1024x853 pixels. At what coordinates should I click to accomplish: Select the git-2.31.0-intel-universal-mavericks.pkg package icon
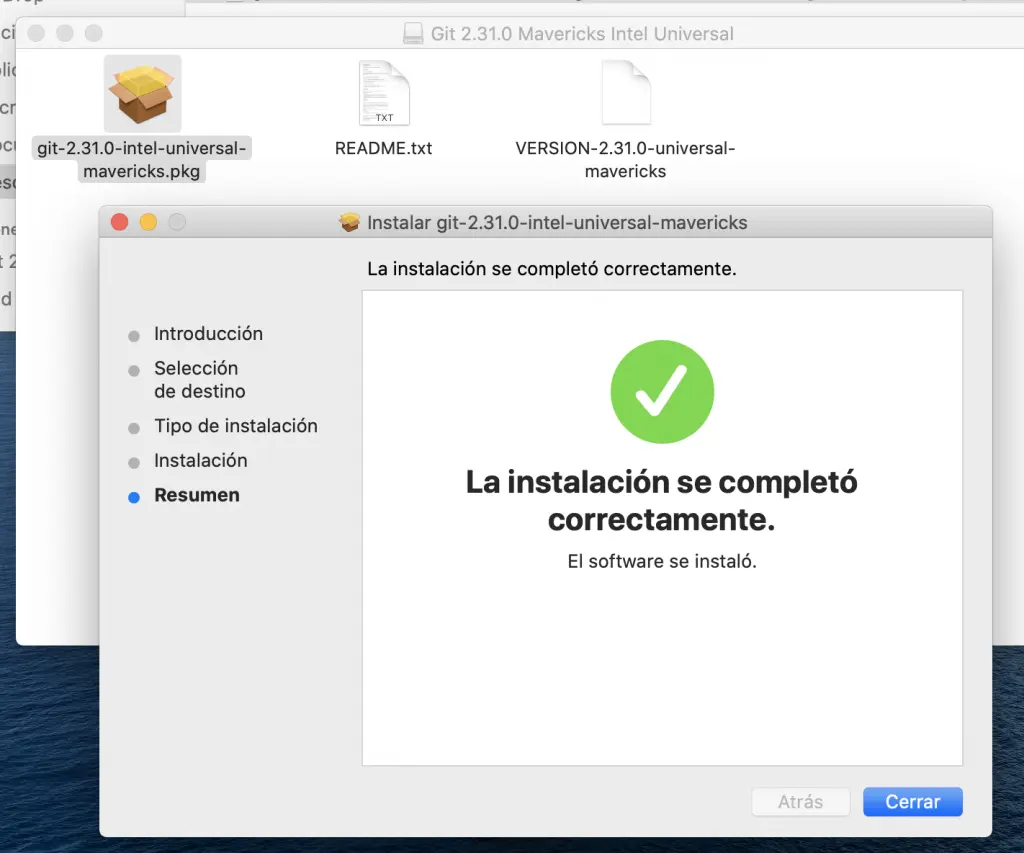[142, 93]
